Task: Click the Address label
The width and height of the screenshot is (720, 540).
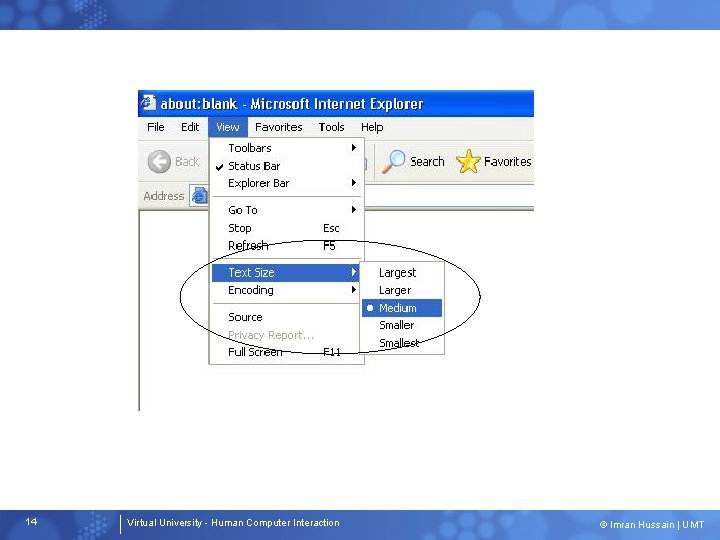Action: (163, 196)
